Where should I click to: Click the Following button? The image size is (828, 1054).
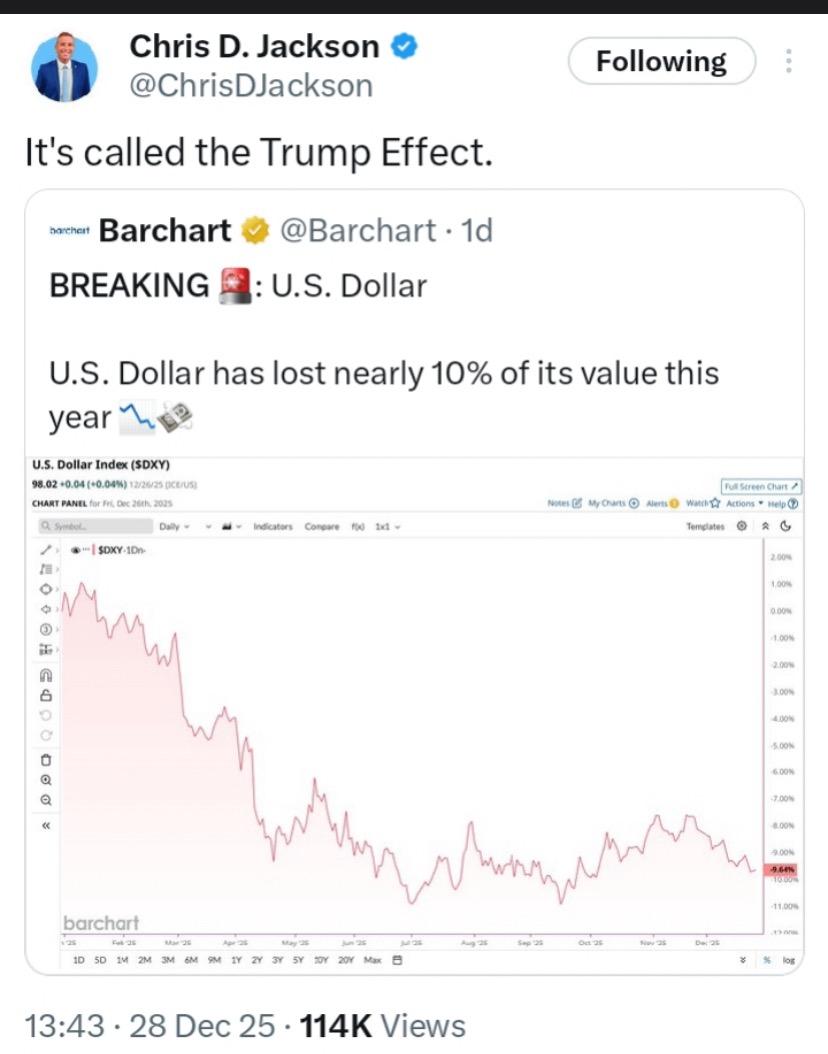point(661,62)
